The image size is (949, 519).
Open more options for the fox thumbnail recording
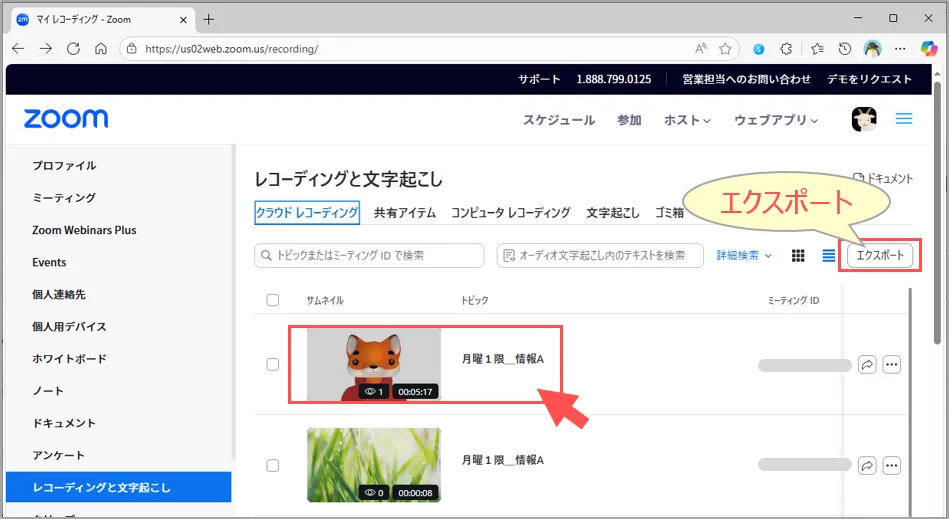[892, 365]
